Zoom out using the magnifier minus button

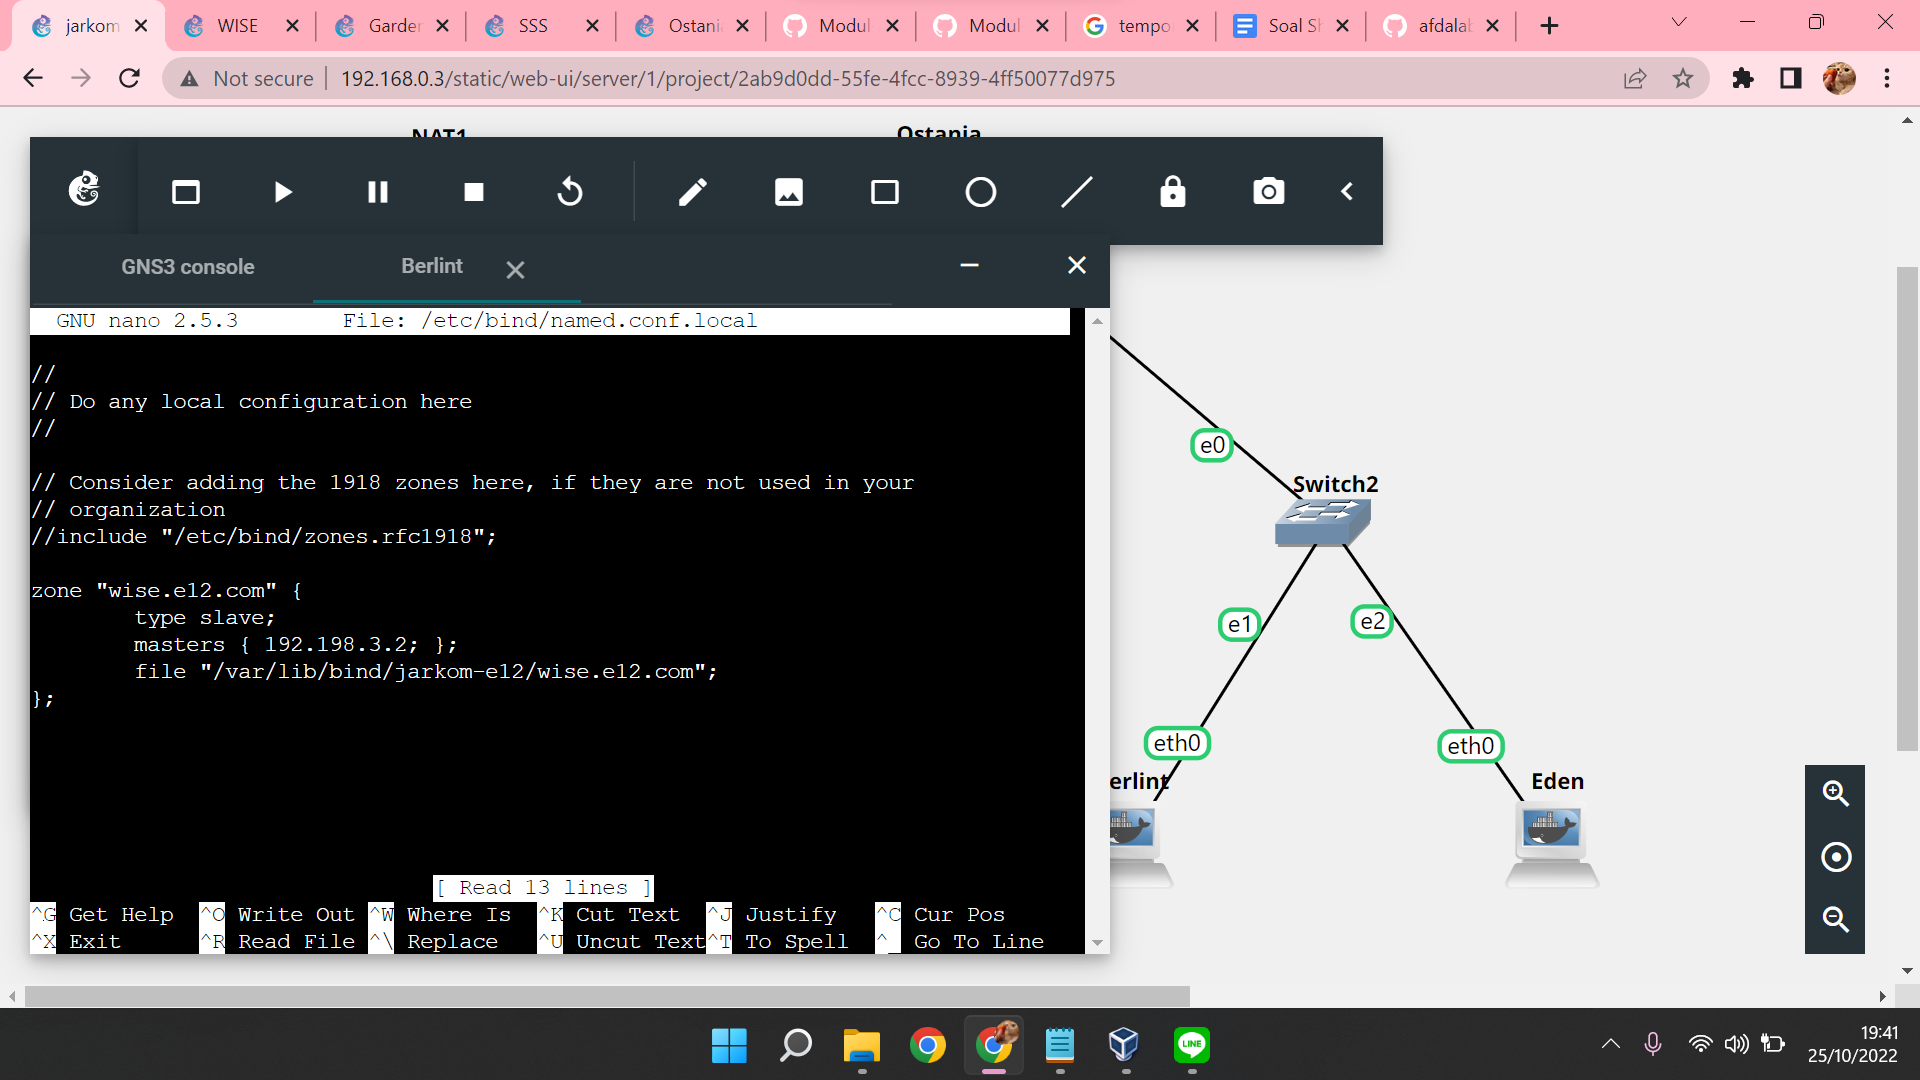point(1836,920)
